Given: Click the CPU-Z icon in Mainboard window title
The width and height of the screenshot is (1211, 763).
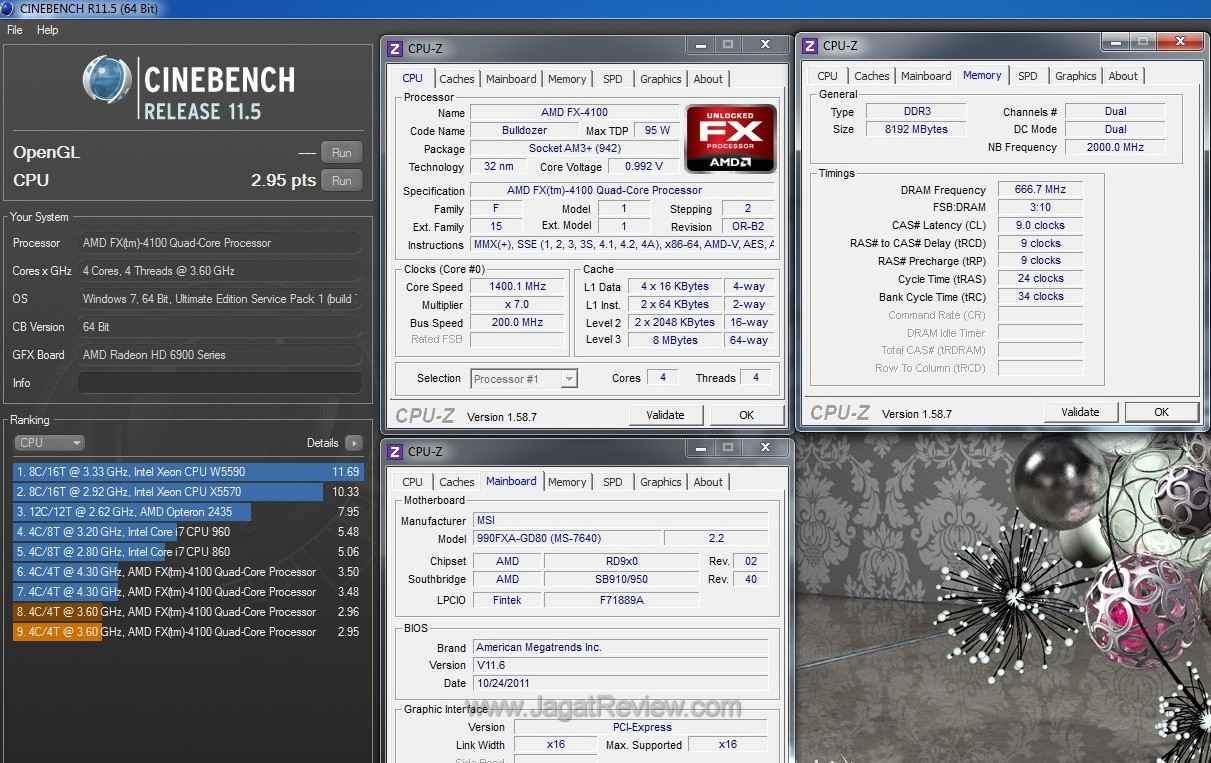Looking at the screenshot, I should point(395,451).
